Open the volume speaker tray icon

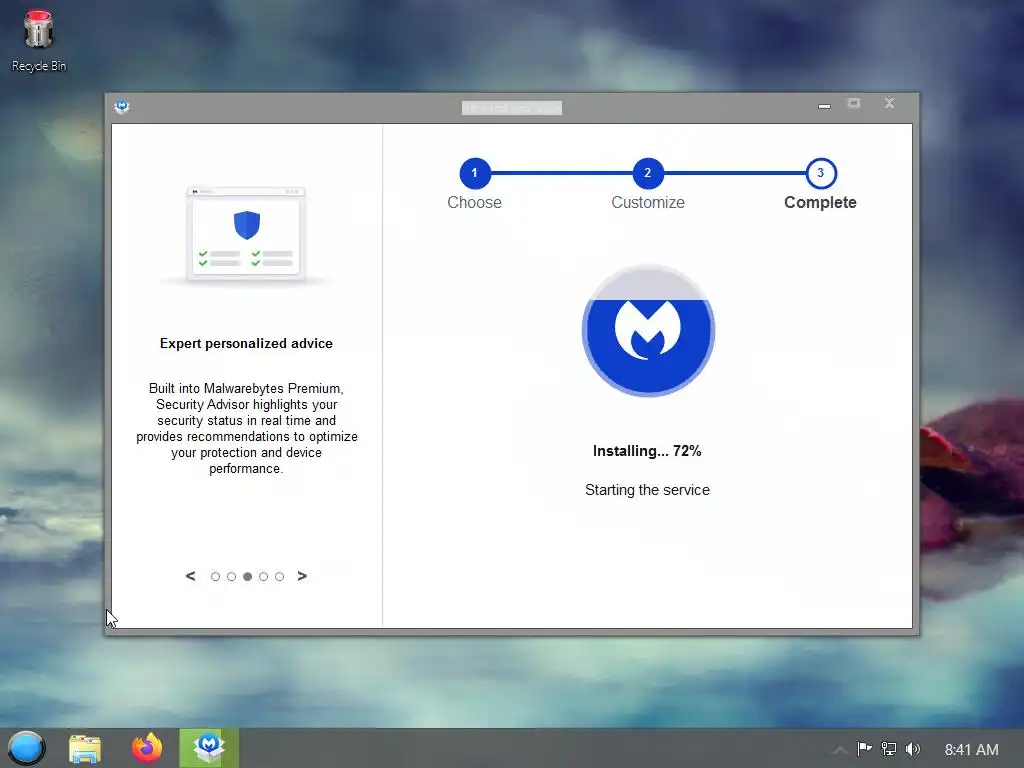tap(913, 749)
